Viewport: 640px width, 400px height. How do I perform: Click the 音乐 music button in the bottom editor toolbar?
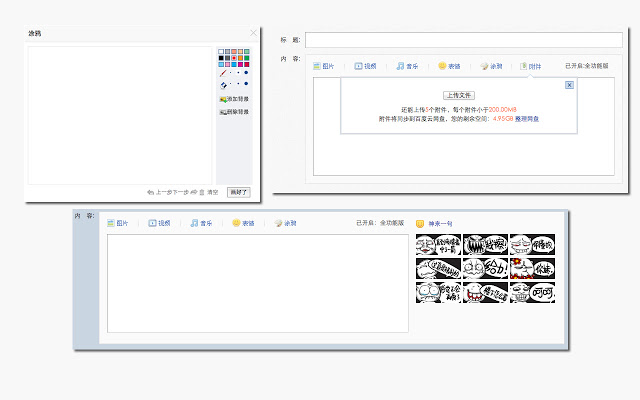pyautogui.click(x=201, y=223)
